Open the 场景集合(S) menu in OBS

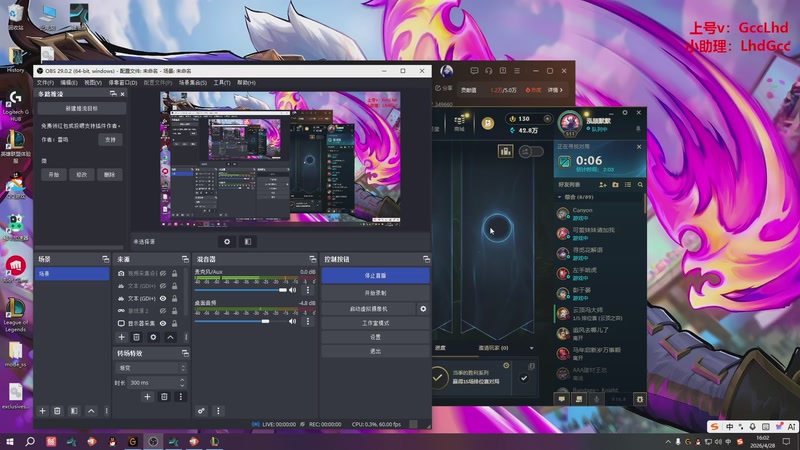tap(193, 83)
